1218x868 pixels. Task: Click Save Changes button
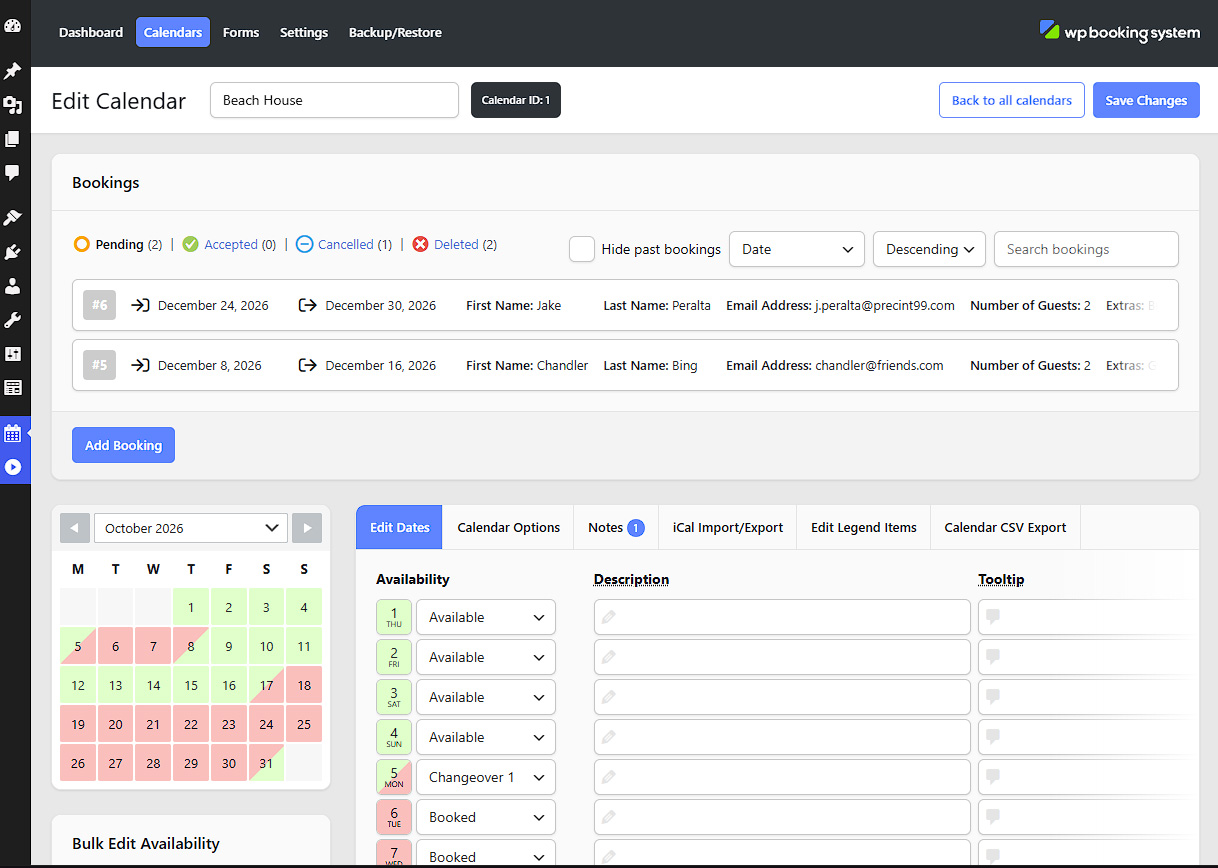[1146, 100]
